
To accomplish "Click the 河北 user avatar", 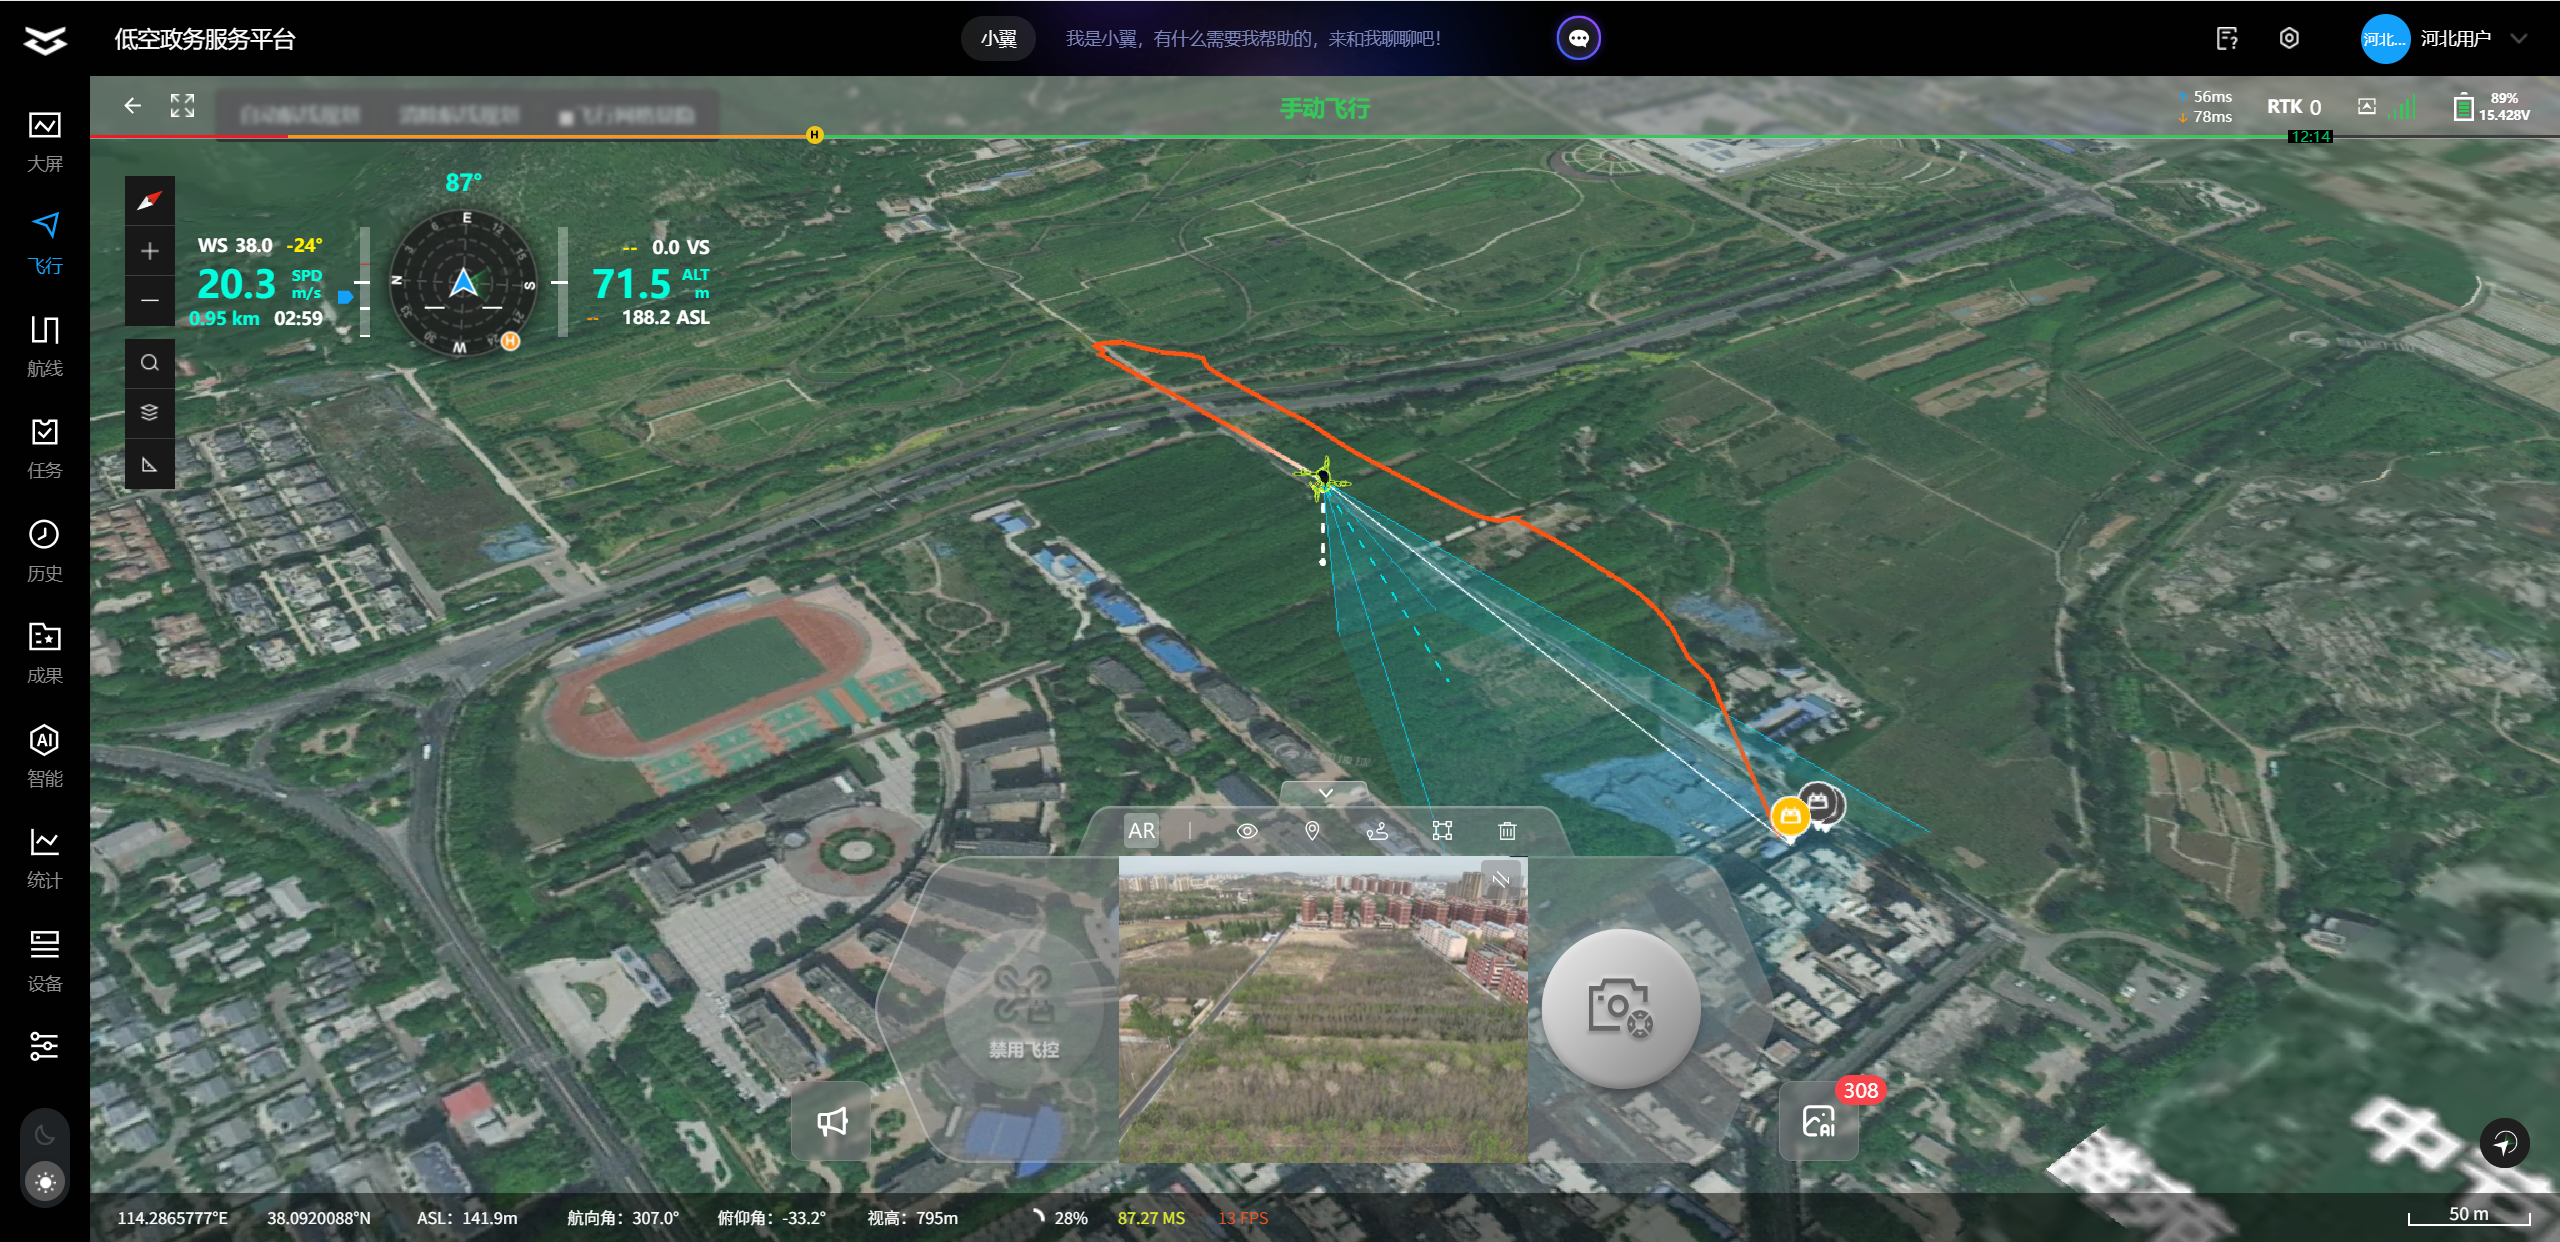I will click(x=2385, y=39).
